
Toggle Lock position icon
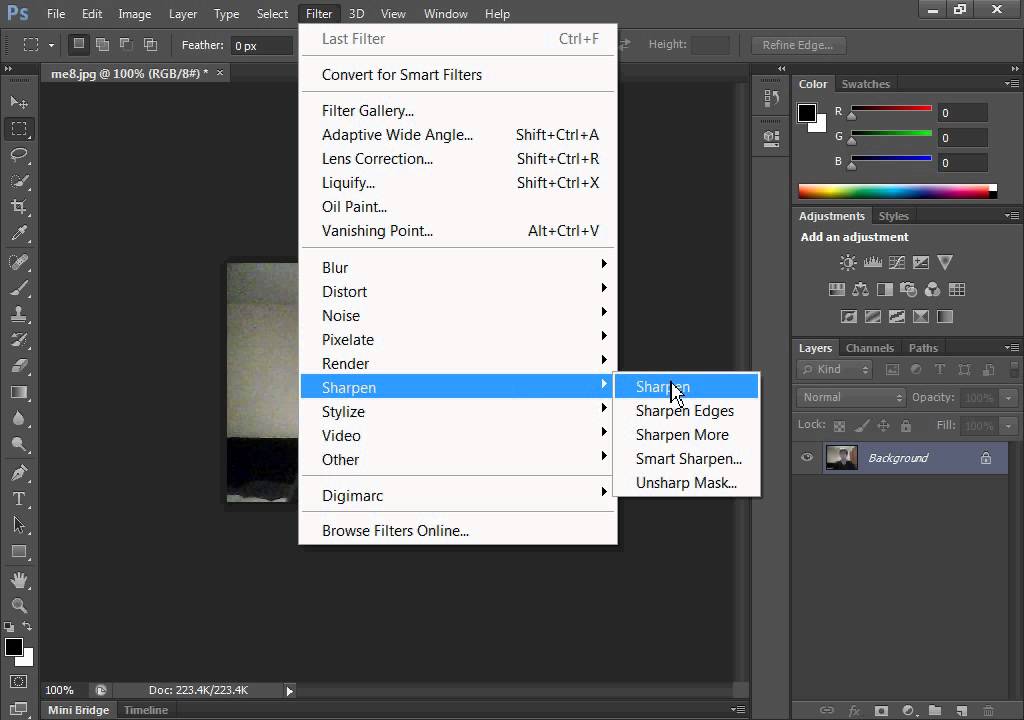(884, 426)
